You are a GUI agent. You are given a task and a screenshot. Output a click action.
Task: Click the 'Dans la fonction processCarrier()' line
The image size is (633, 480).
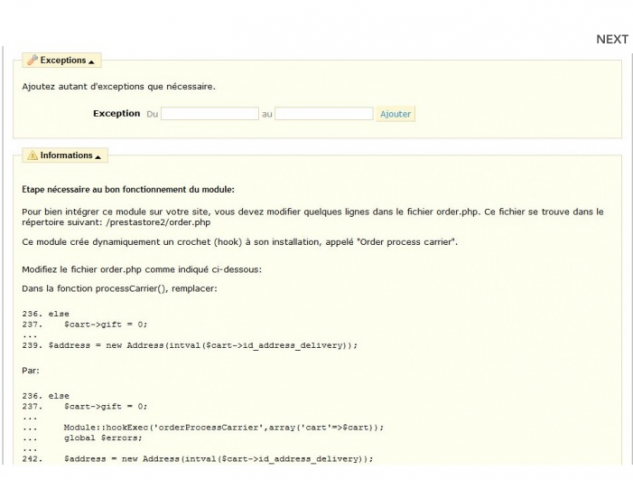pyautogui.click(x=119, y=289)
